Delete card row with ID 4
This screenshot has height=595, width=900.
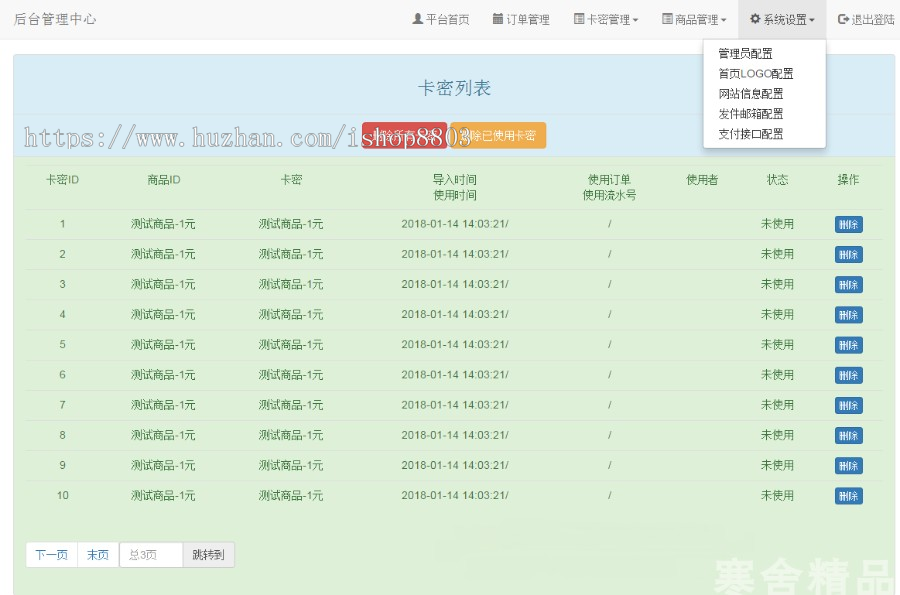click(x=848, y=315)
